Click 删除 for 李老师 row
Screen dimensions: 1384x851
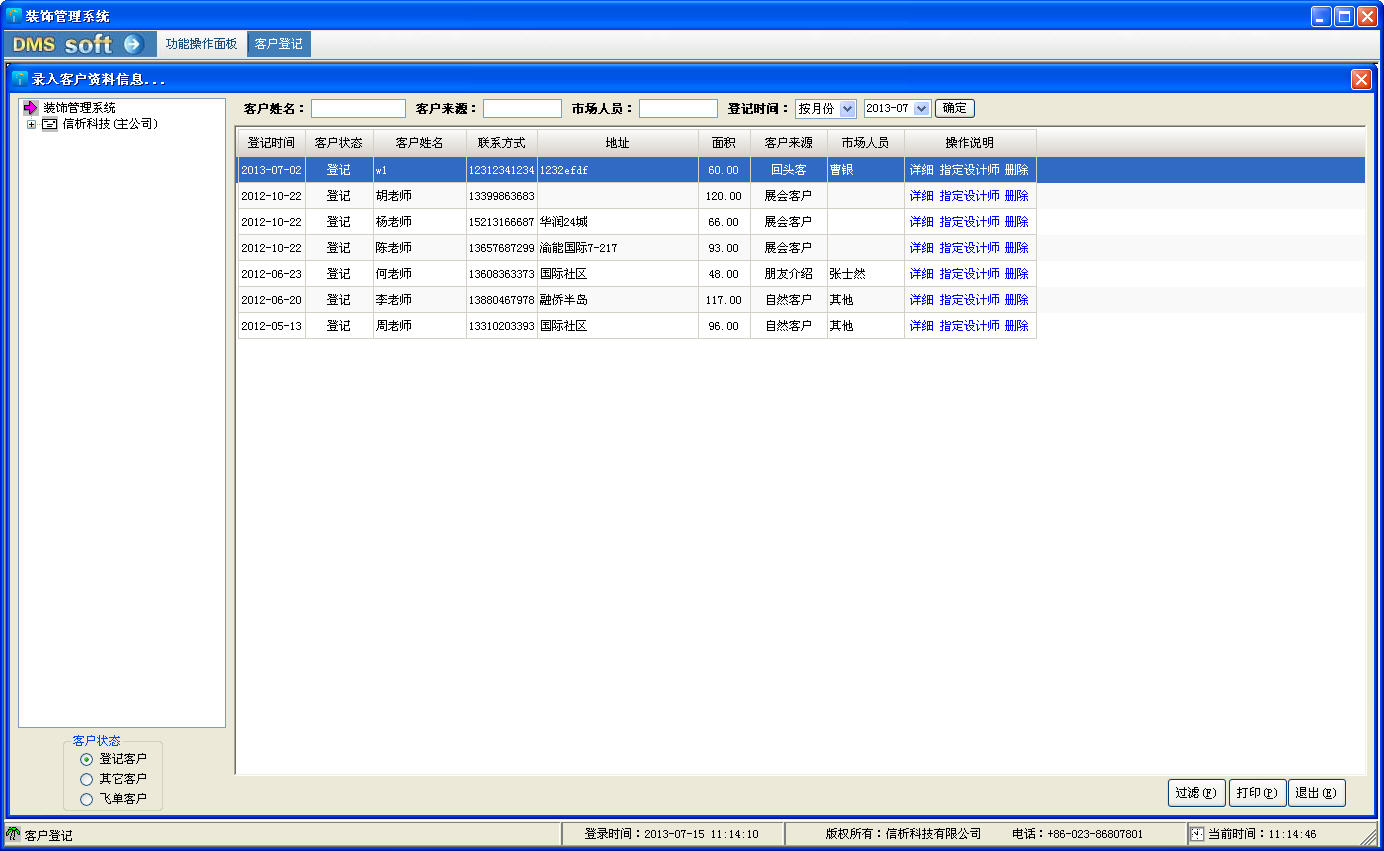click(x=1016, y=300)
